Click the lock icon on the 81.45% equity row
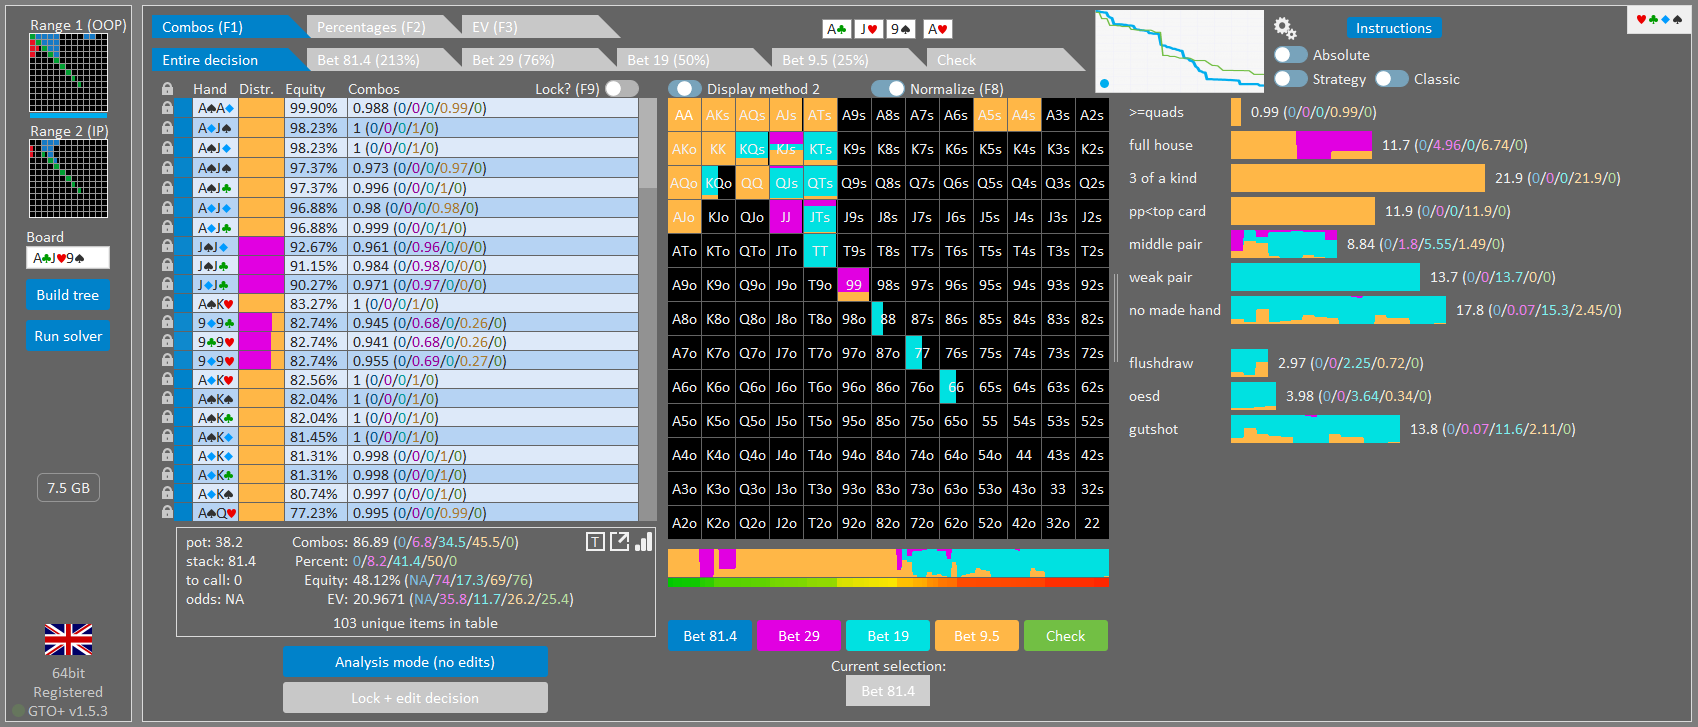This screenshot has height=727, width=1698. pos(167,437)
